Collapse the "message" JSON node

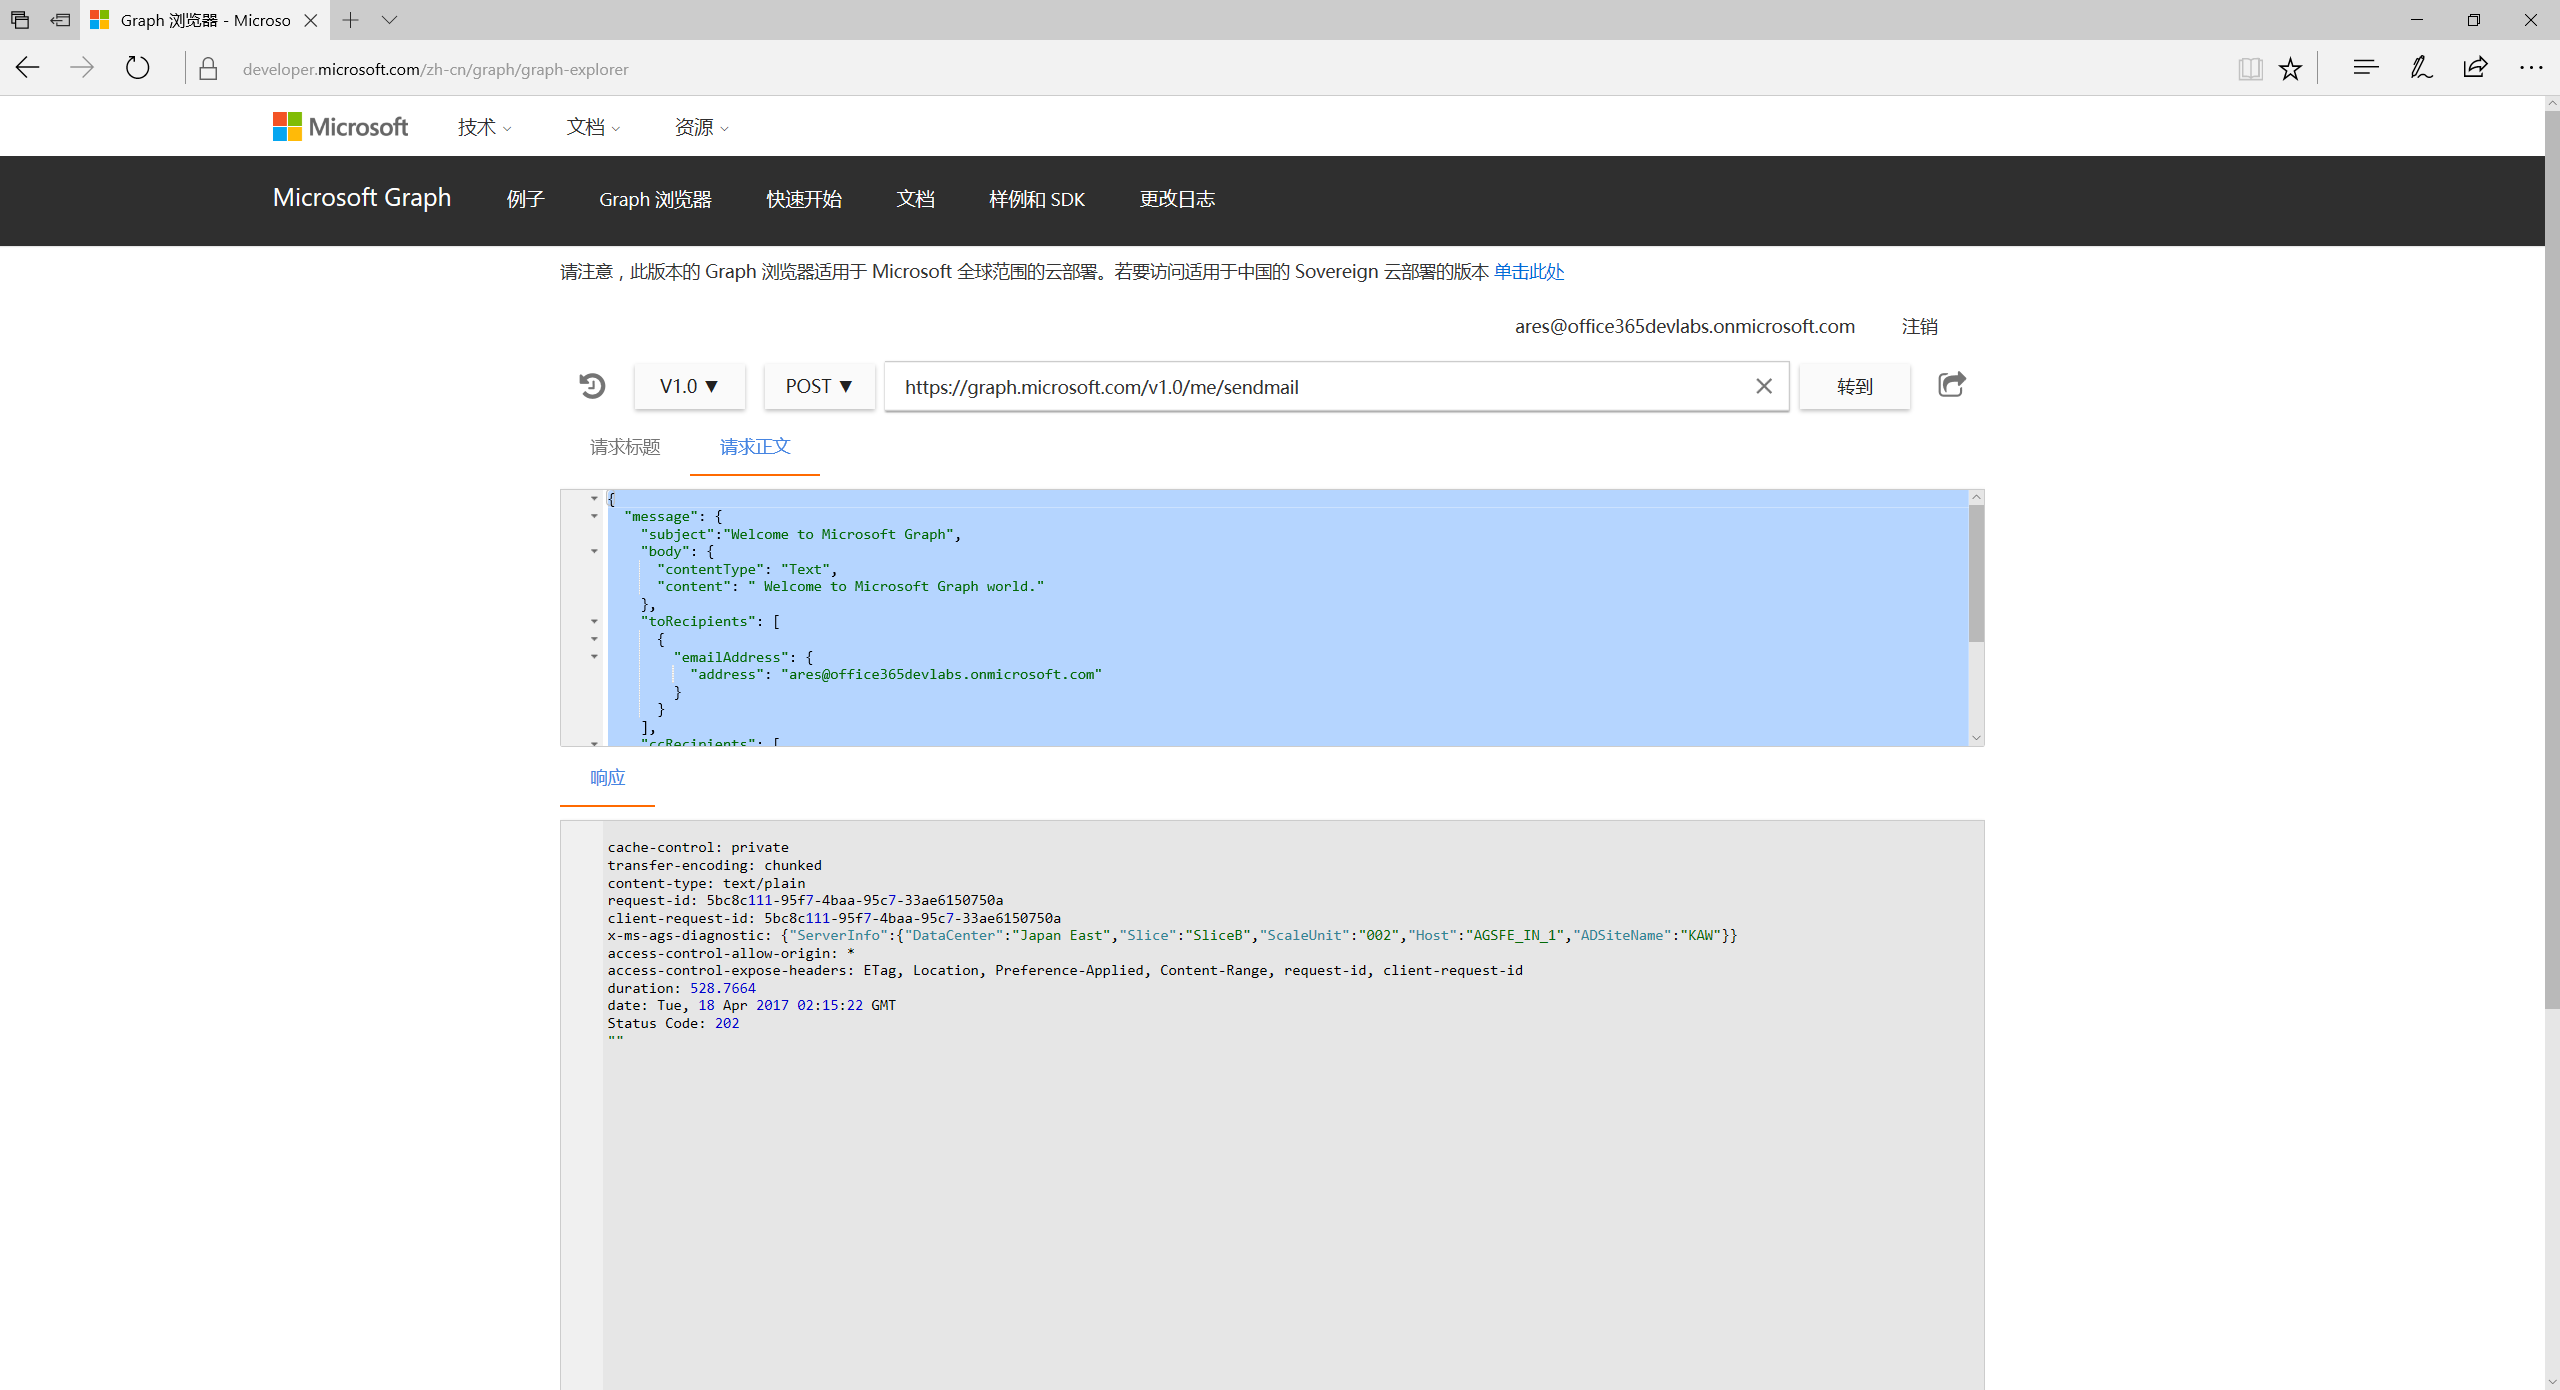click(594, 516)
